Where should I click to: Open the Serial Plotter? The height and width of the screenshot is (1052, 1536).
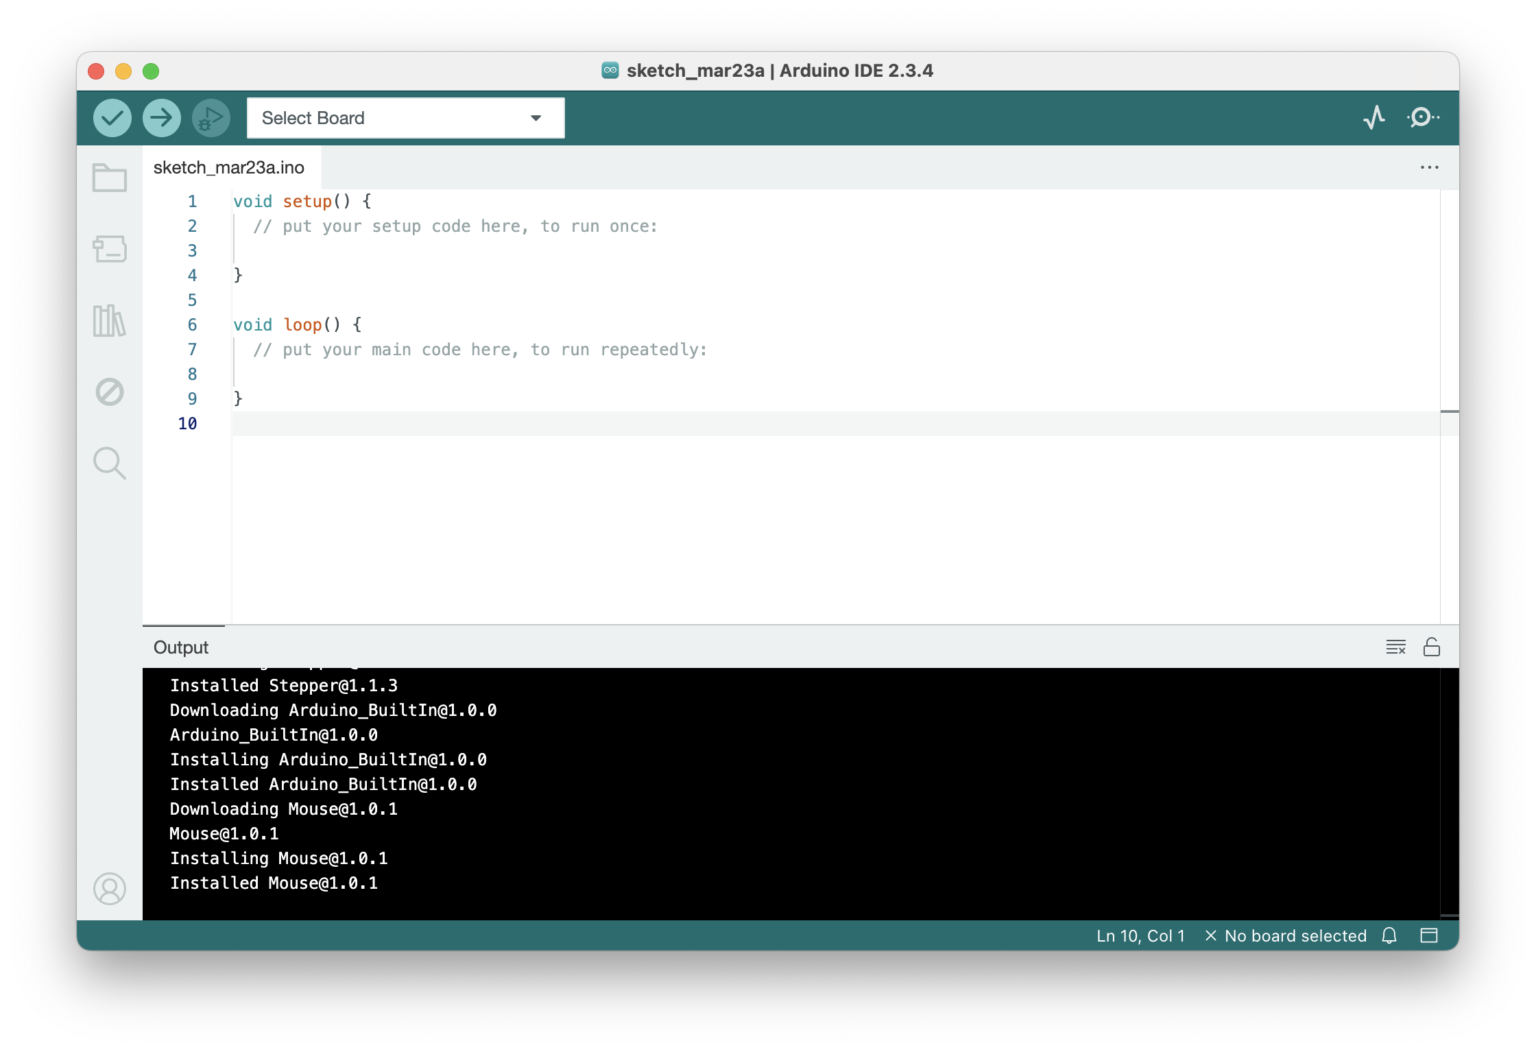(1374, 117)
